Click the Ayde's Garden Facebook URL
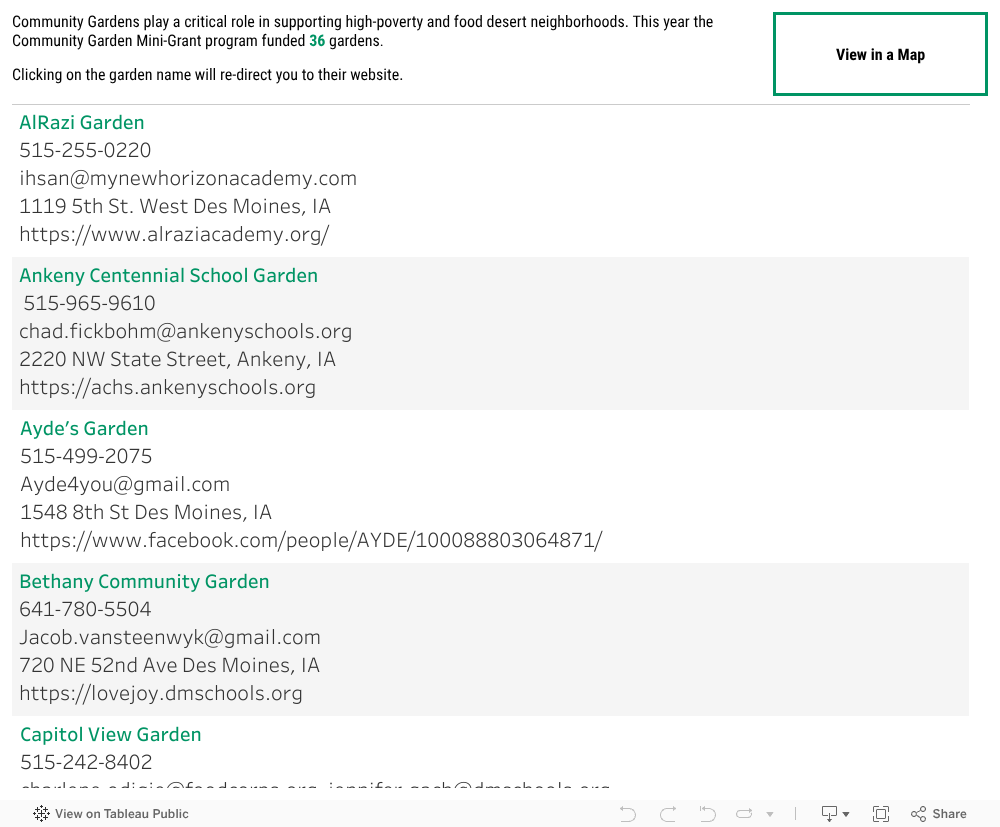 tap(311, 541)
